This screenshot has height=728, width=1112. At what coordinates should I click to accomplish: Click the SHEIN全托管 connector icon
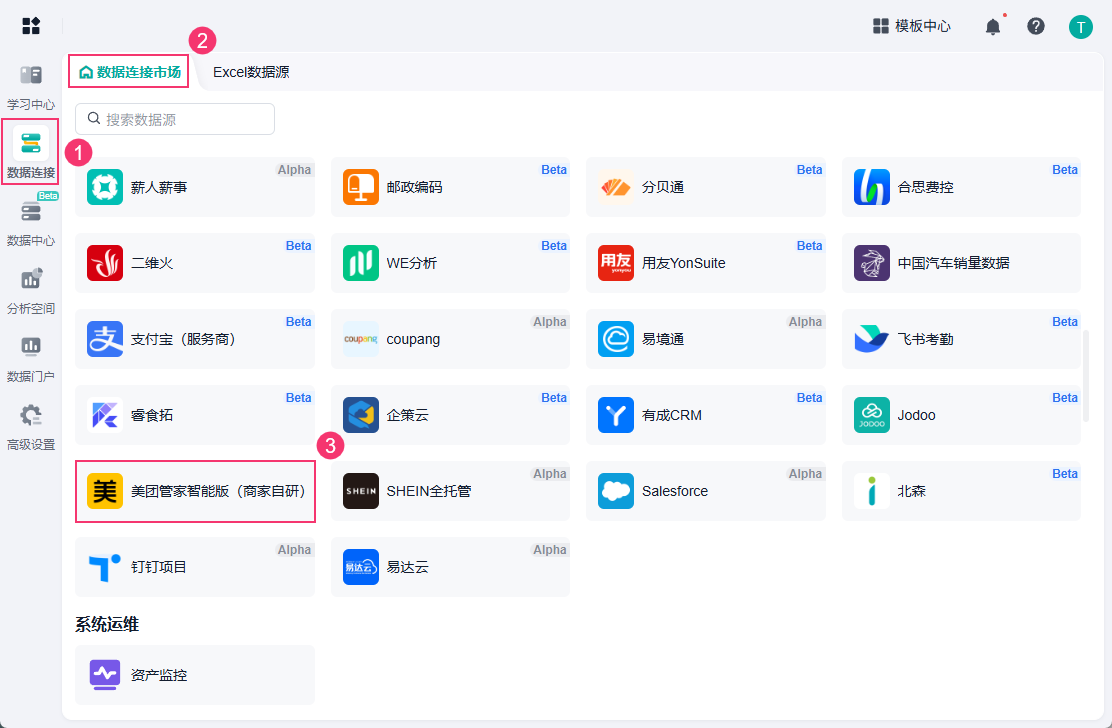pyautogui.click(x=360, y=491)
